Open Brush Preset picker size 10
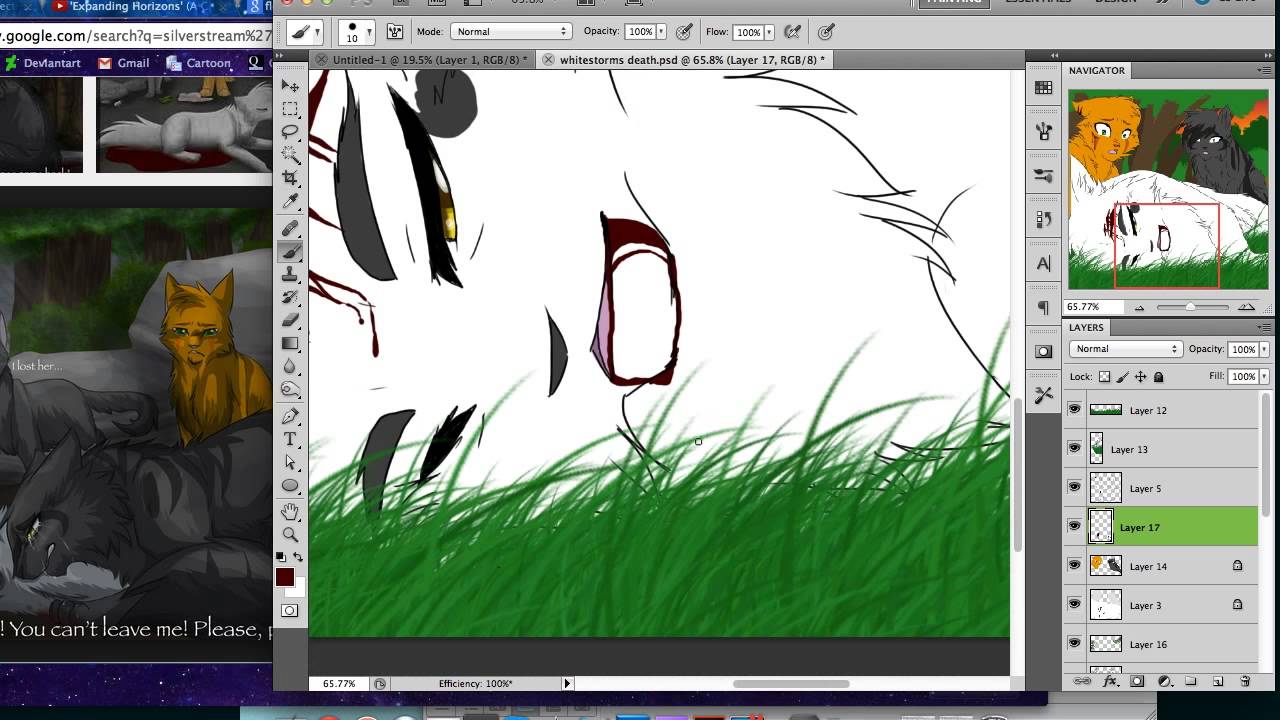 pos(357,32)
